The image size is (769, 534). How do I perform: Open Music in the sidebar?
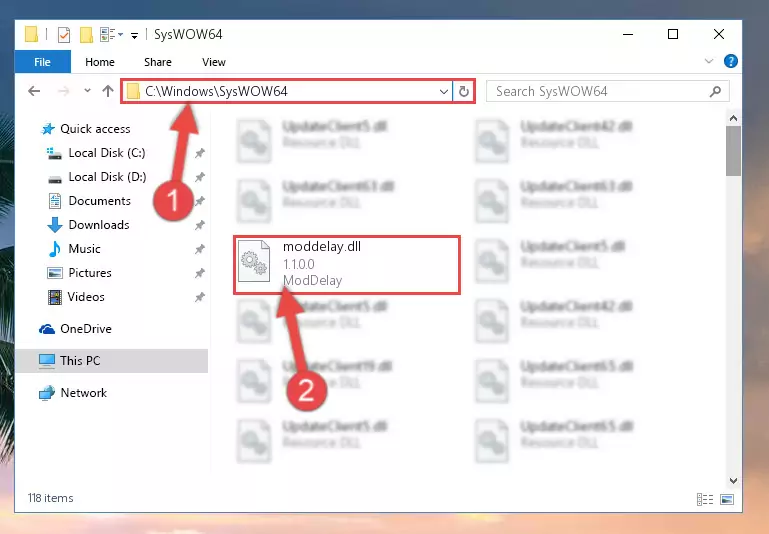point(84,249)
